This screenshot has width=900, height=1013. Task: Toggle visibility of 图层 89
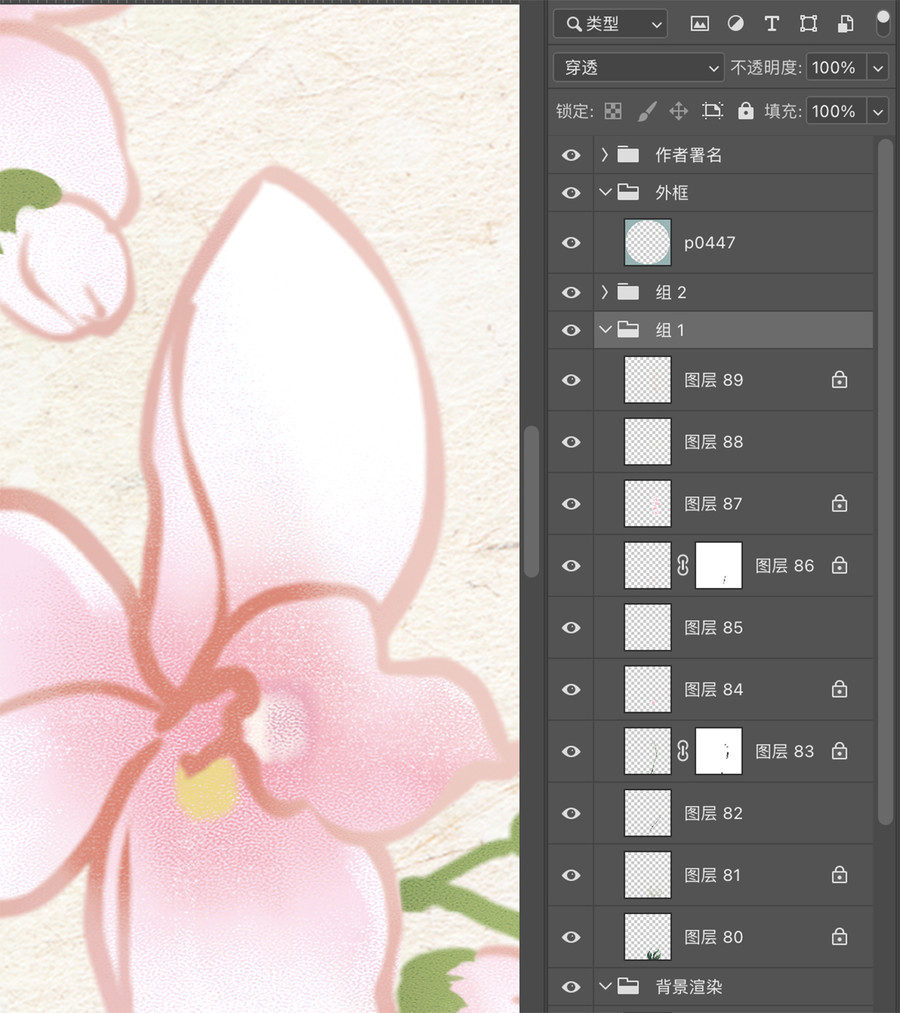pyautogui.click(x=570, y=380)
